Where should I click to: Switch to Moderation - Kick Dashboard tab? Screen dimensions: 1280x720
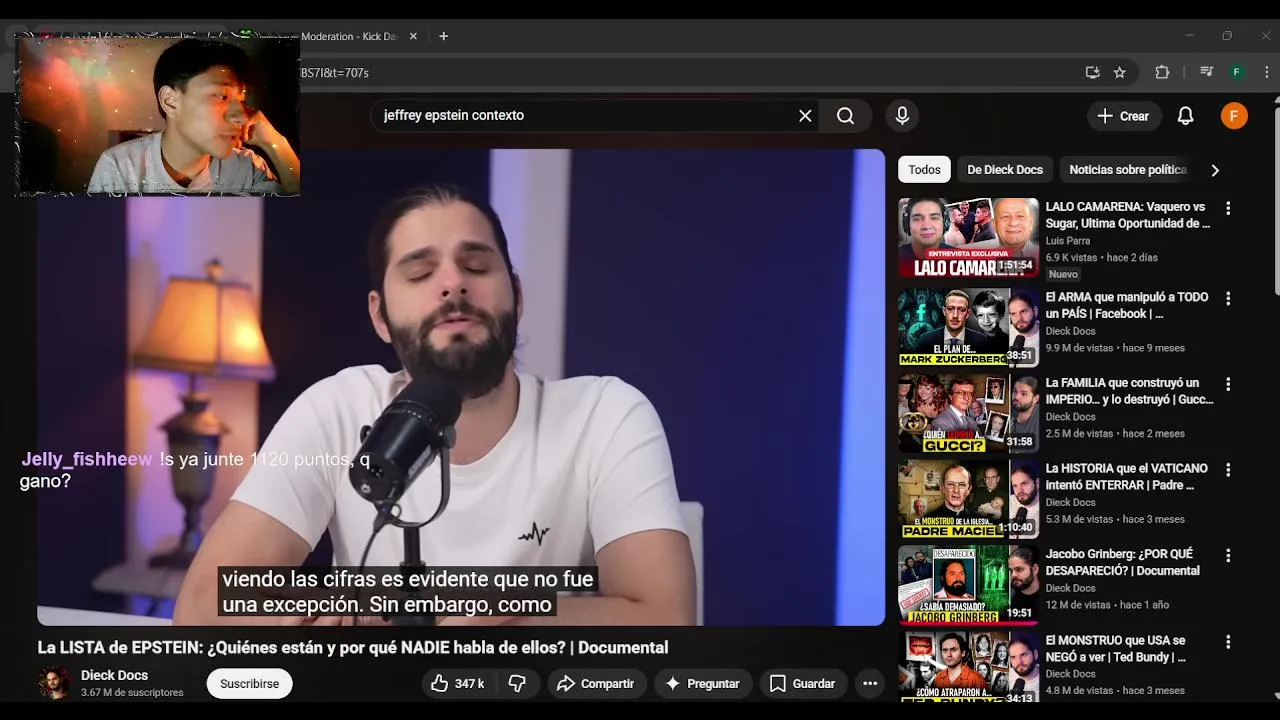pos(350,36)
